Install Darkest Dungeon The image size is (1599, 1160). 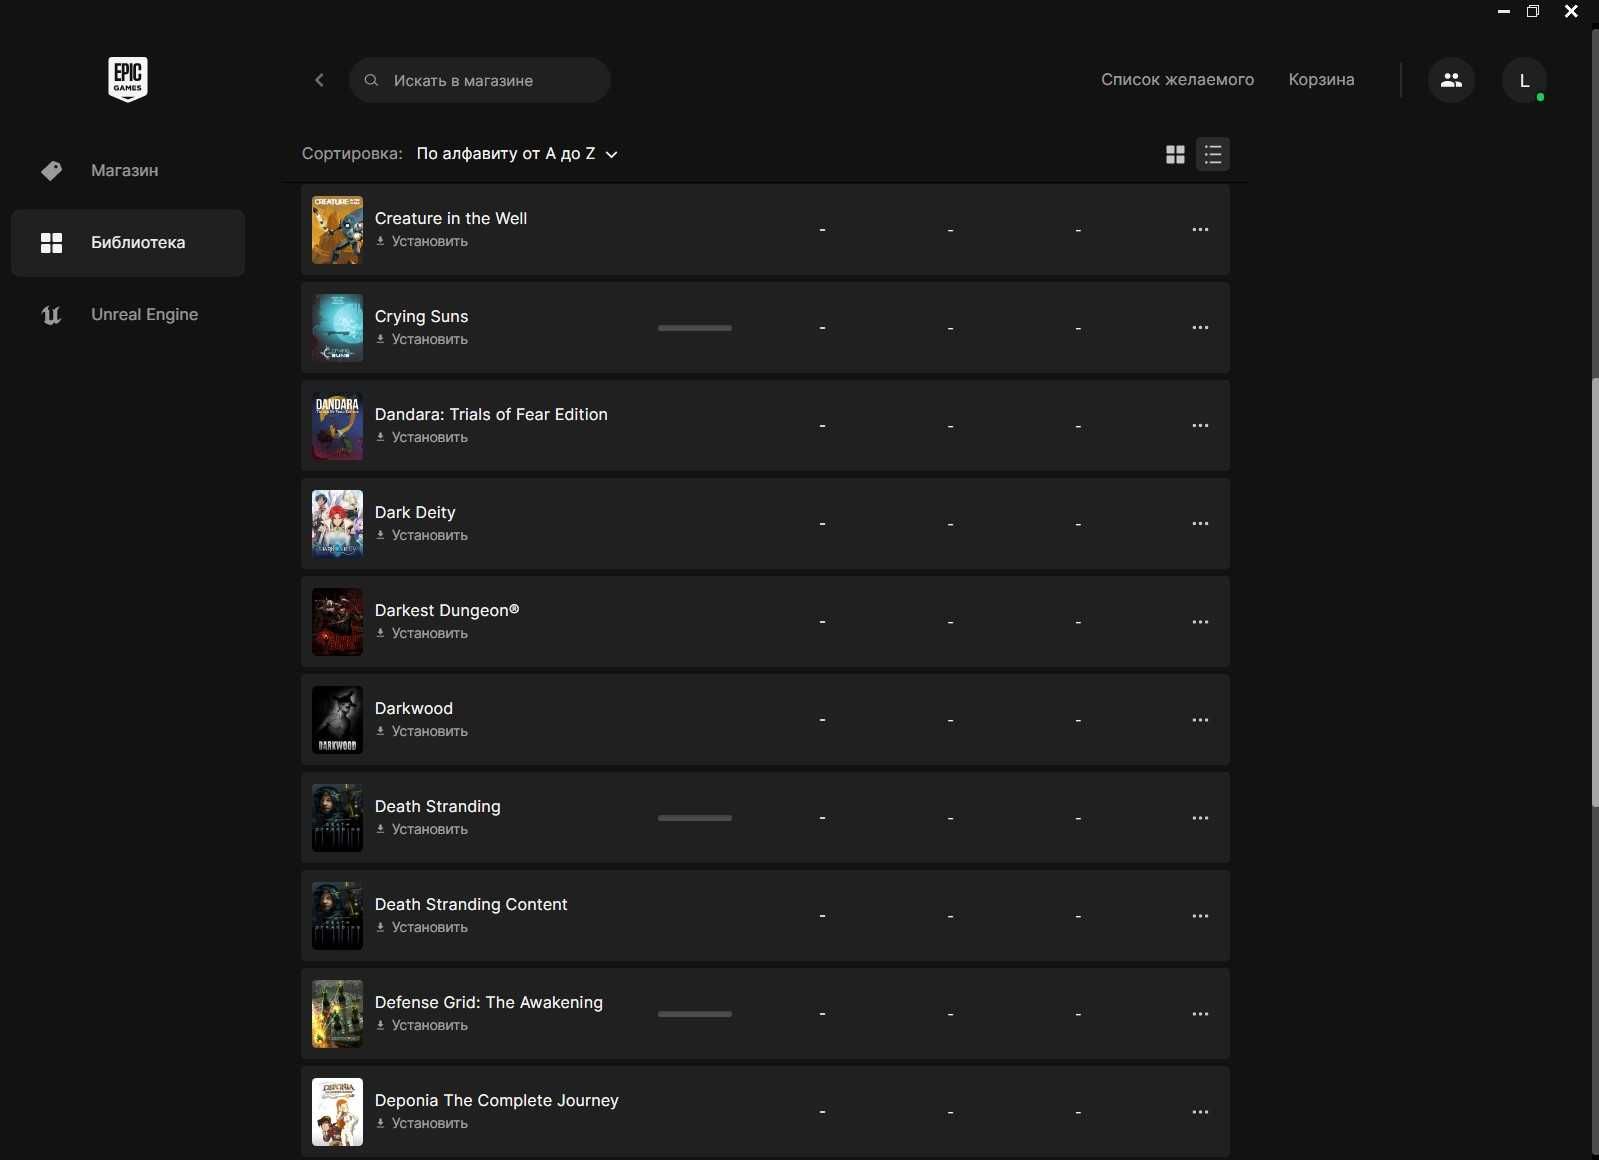pos(422,634)
